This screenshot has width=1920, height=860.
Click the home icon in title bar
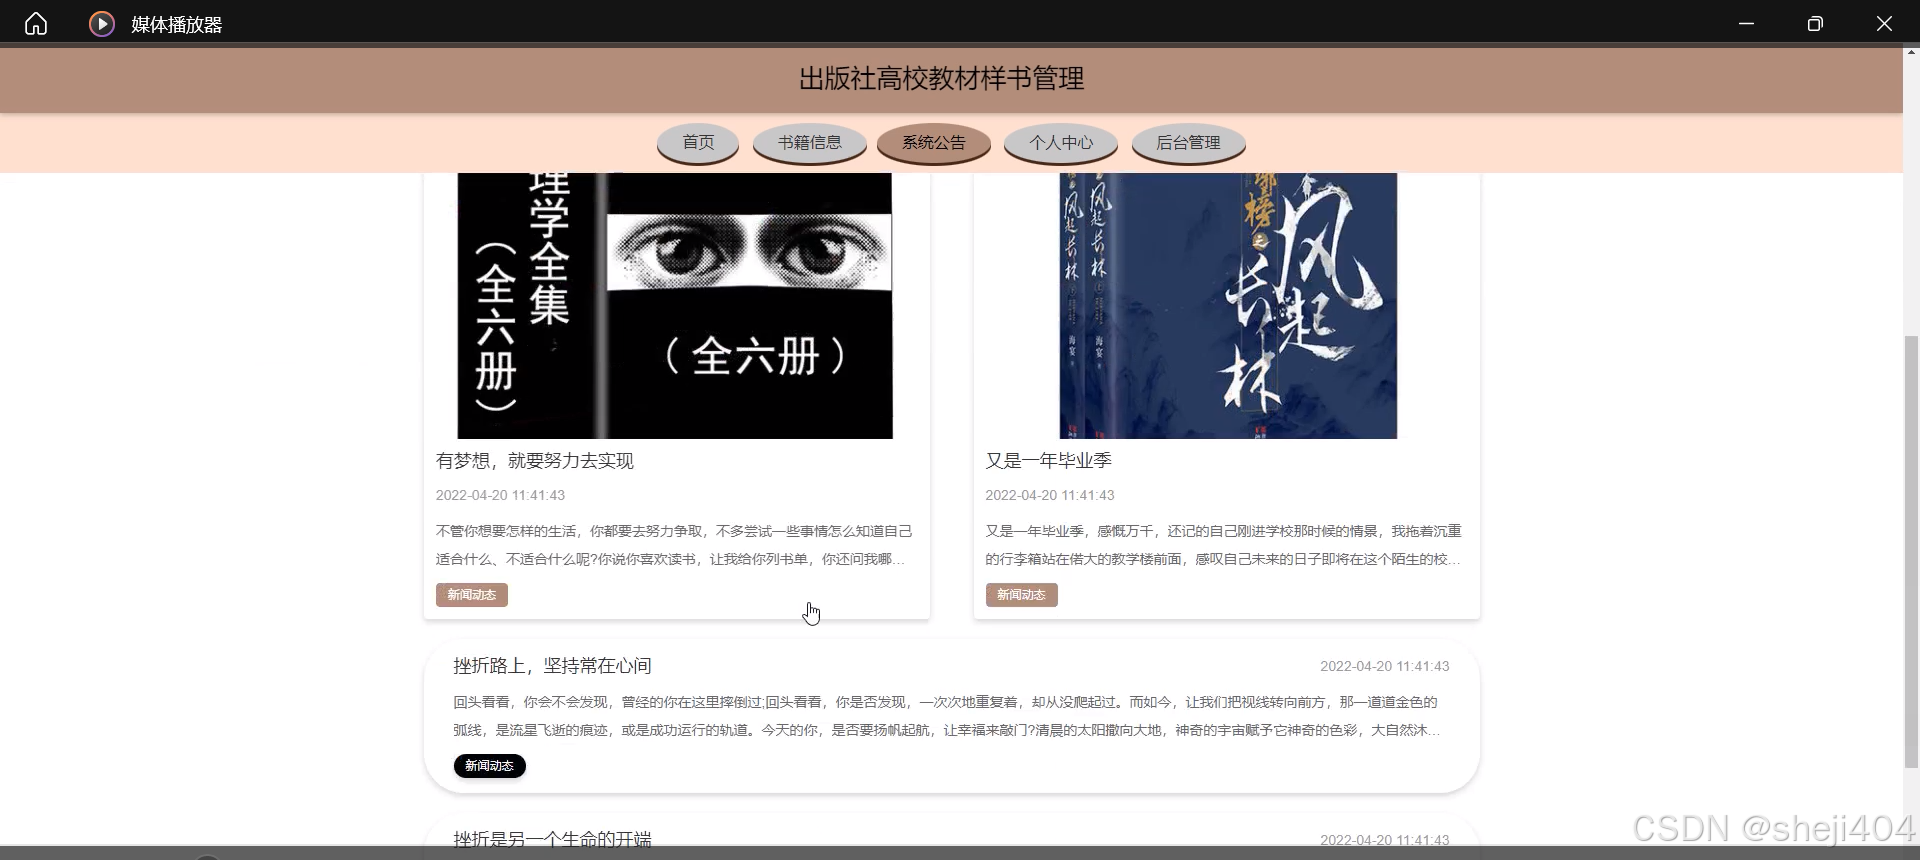click(36, 23)
